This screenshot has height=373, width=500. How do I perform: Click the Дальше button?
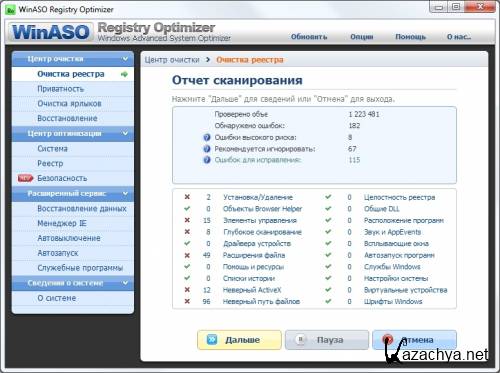tap(239, 340)
